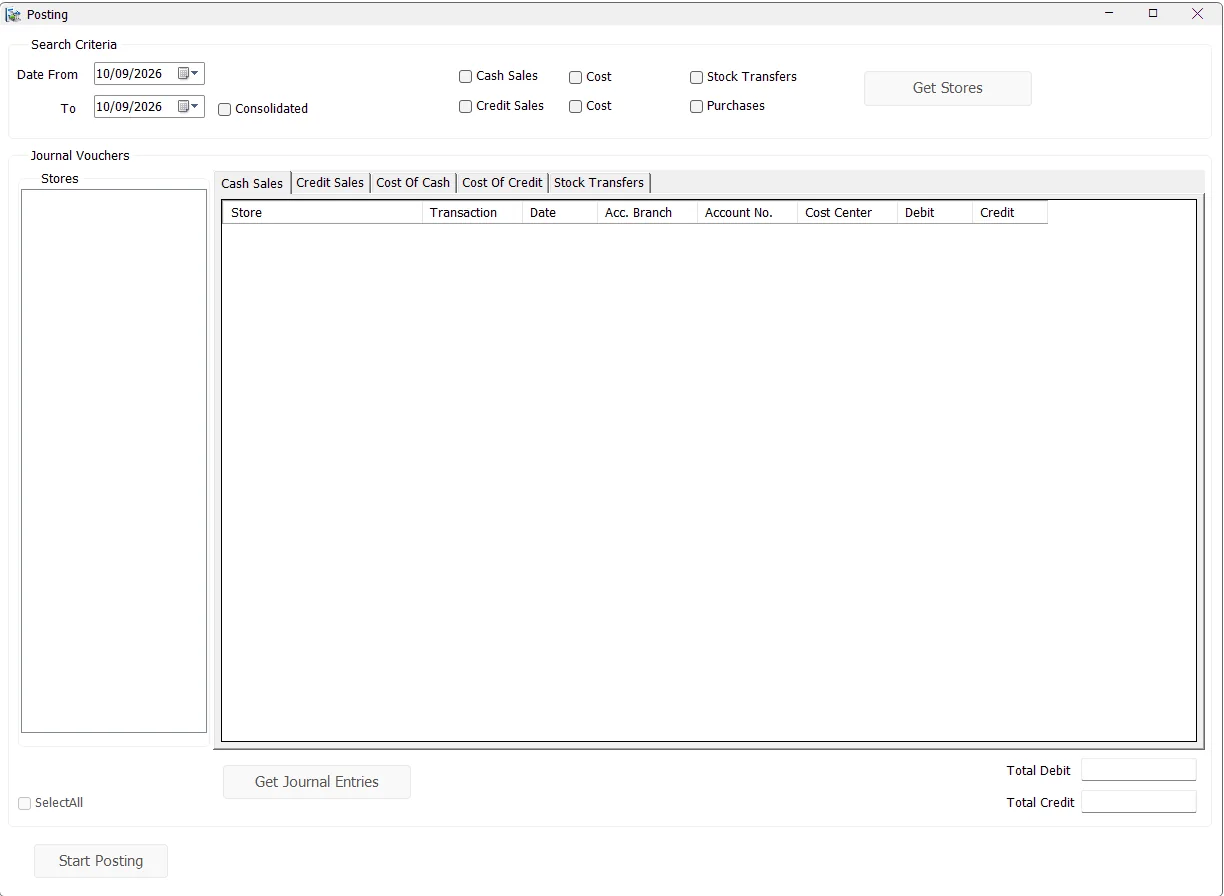This screenshot has width=1224, height=896.
Task: Open the Cost Of Credit tab
Action: (502, 183)
